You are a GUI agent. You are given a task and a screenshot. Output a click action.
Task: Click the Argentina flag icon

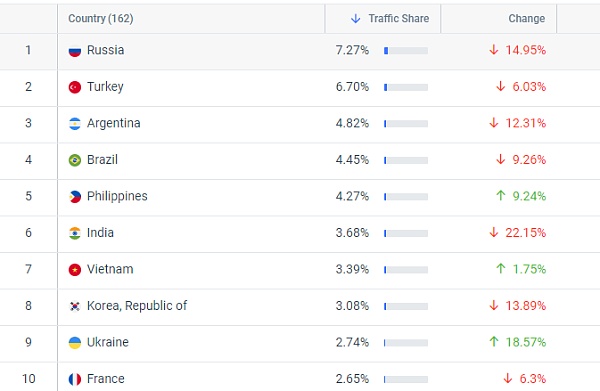click(75, 124)
